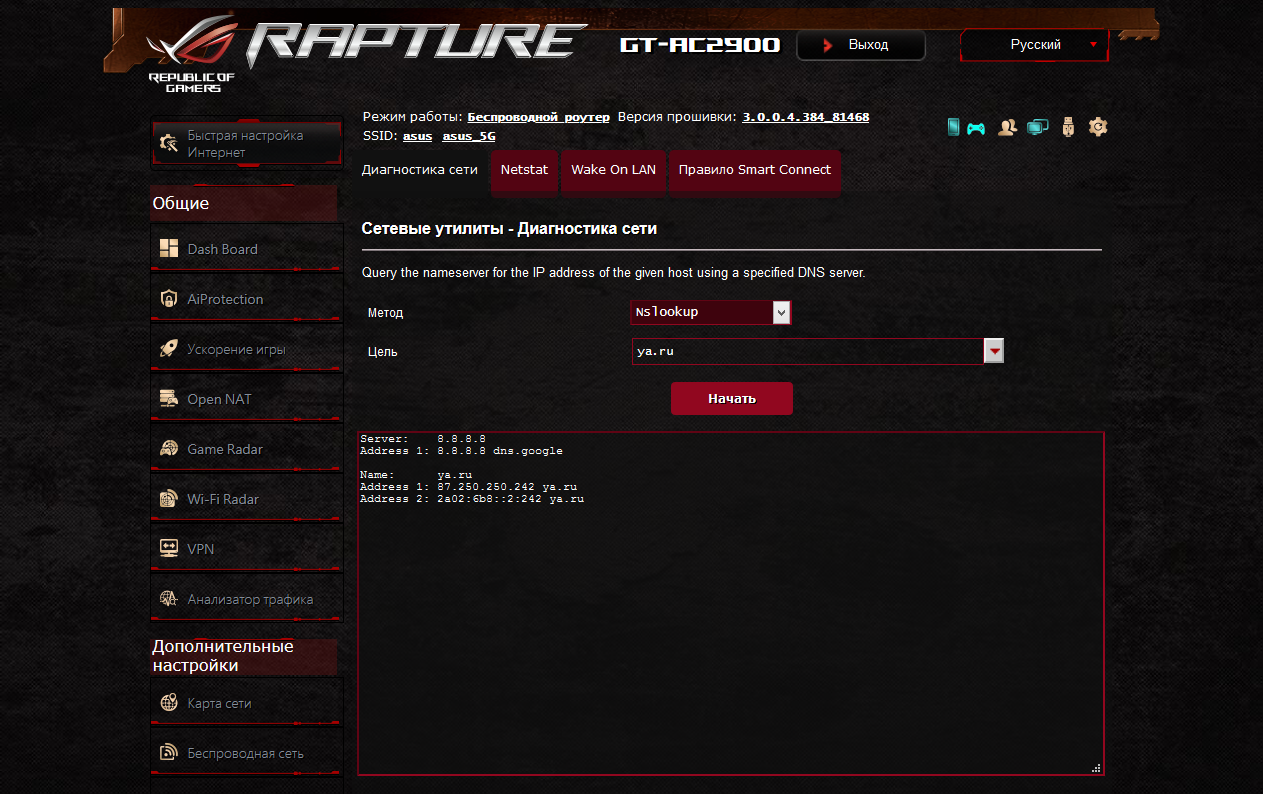Click the Open NAT sidebar icon
Viewport: 1263px width, 794px height.
coord(169,399)
